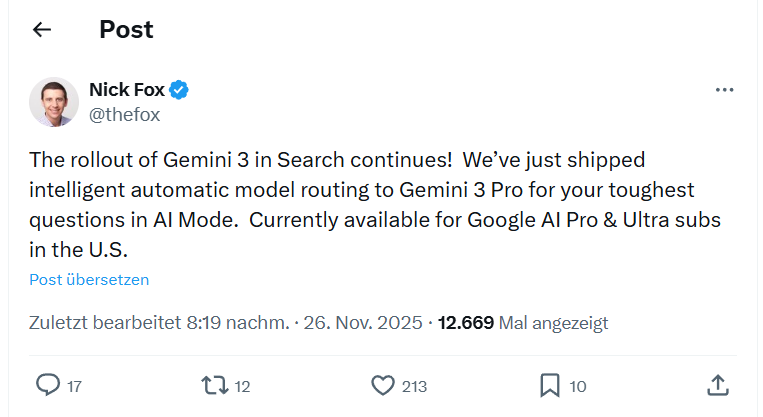Click the repost count of 12
763x417 pixels.
click(x=243, y=386)
